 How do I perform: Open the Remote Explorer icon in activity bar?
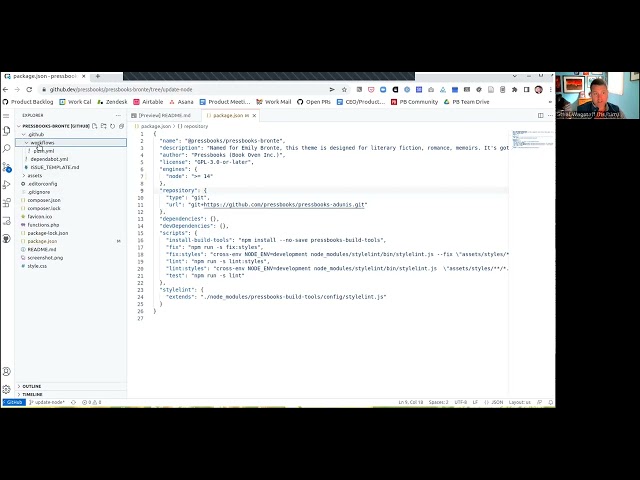[7, 221]
